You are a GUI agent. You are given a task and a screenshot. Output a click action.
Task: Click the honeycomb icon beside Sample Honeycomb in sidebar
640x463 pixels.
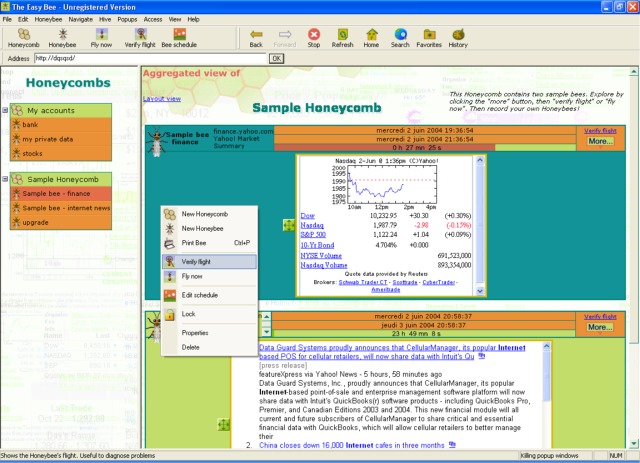(x=17, y=179)
